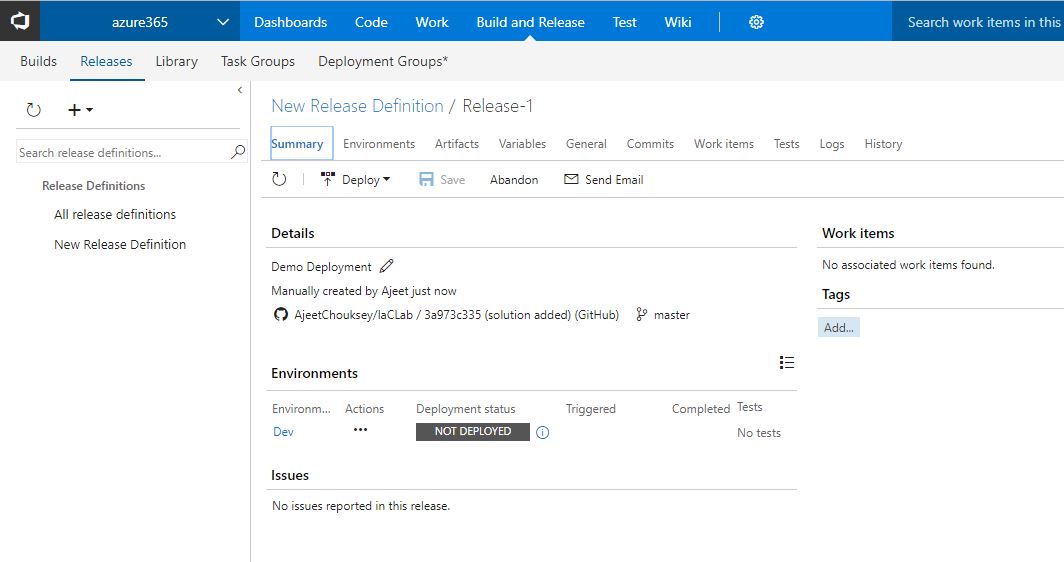Expand the azure365 project dropdown

click(223, 22)
